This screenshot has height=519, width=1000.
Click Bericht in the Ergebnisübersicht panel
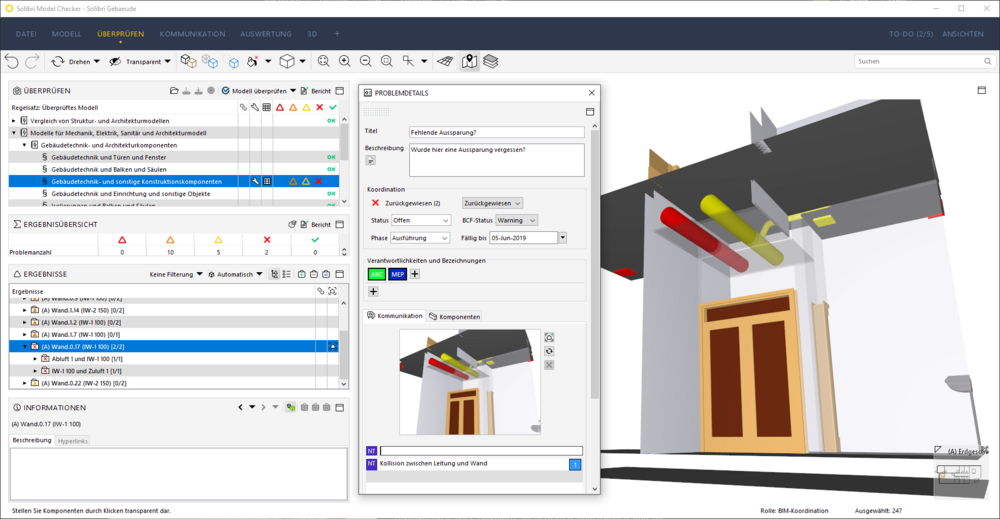click(316, 224)
